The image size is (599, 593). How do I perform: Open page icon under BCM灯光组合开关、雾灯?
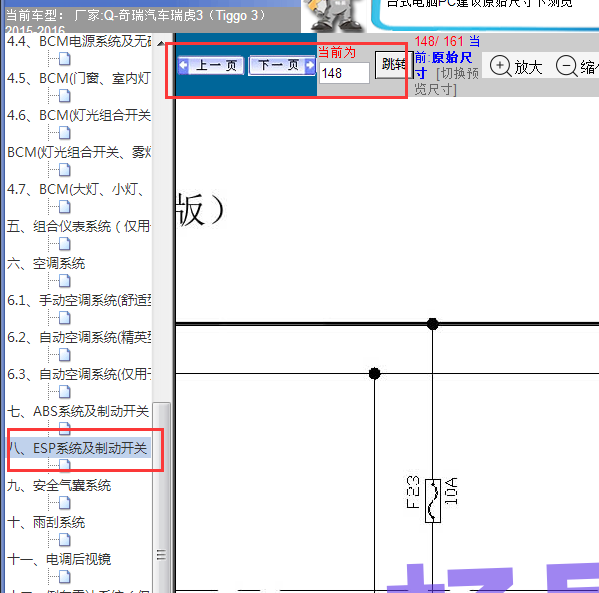tap(65, 170)
